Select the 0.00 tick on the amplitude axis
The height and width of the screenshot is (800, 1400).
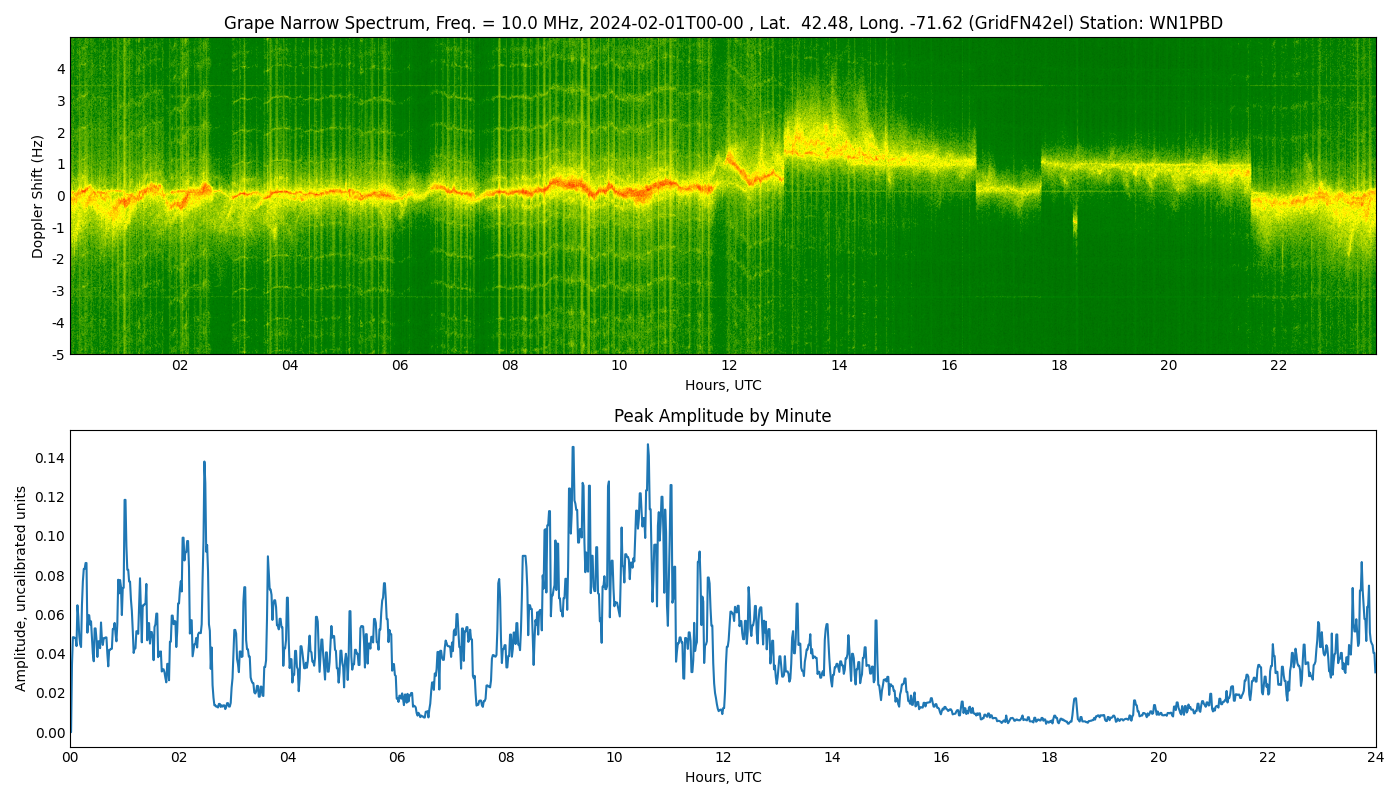click(49, 733)
